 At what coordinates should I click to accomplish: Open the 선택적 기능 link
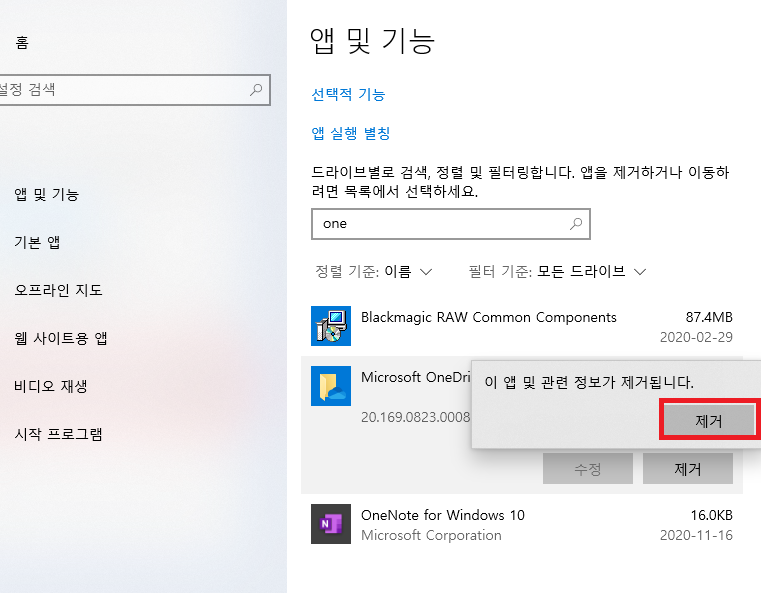click(348, 94)
